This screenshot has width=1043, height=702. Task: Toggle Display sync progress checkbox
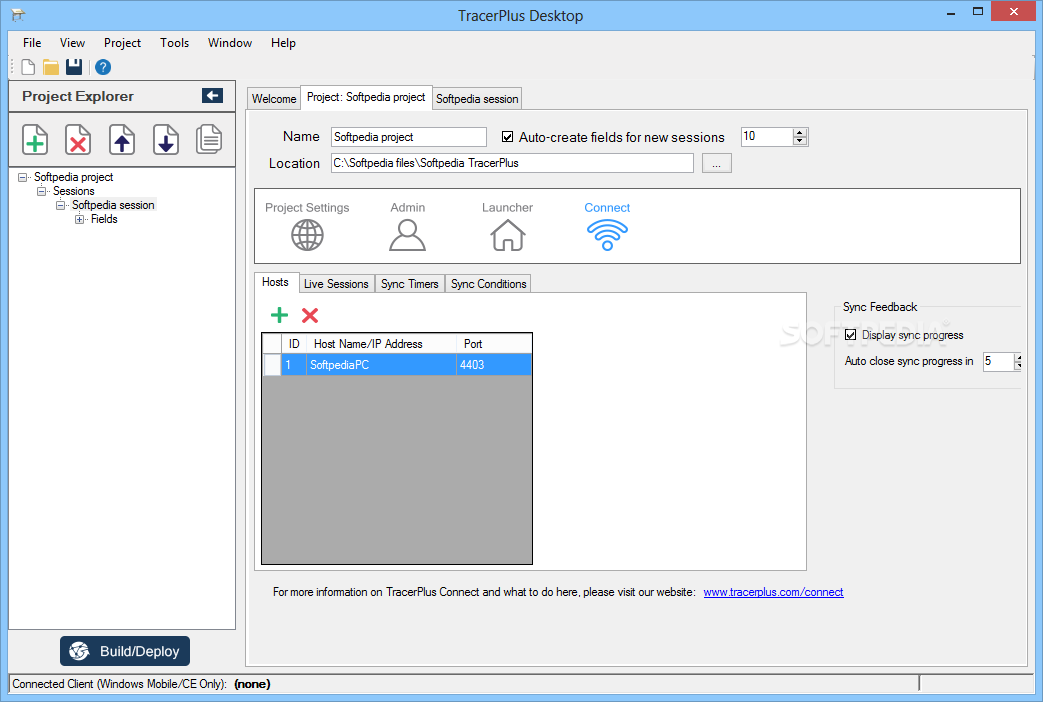[850, 335]
